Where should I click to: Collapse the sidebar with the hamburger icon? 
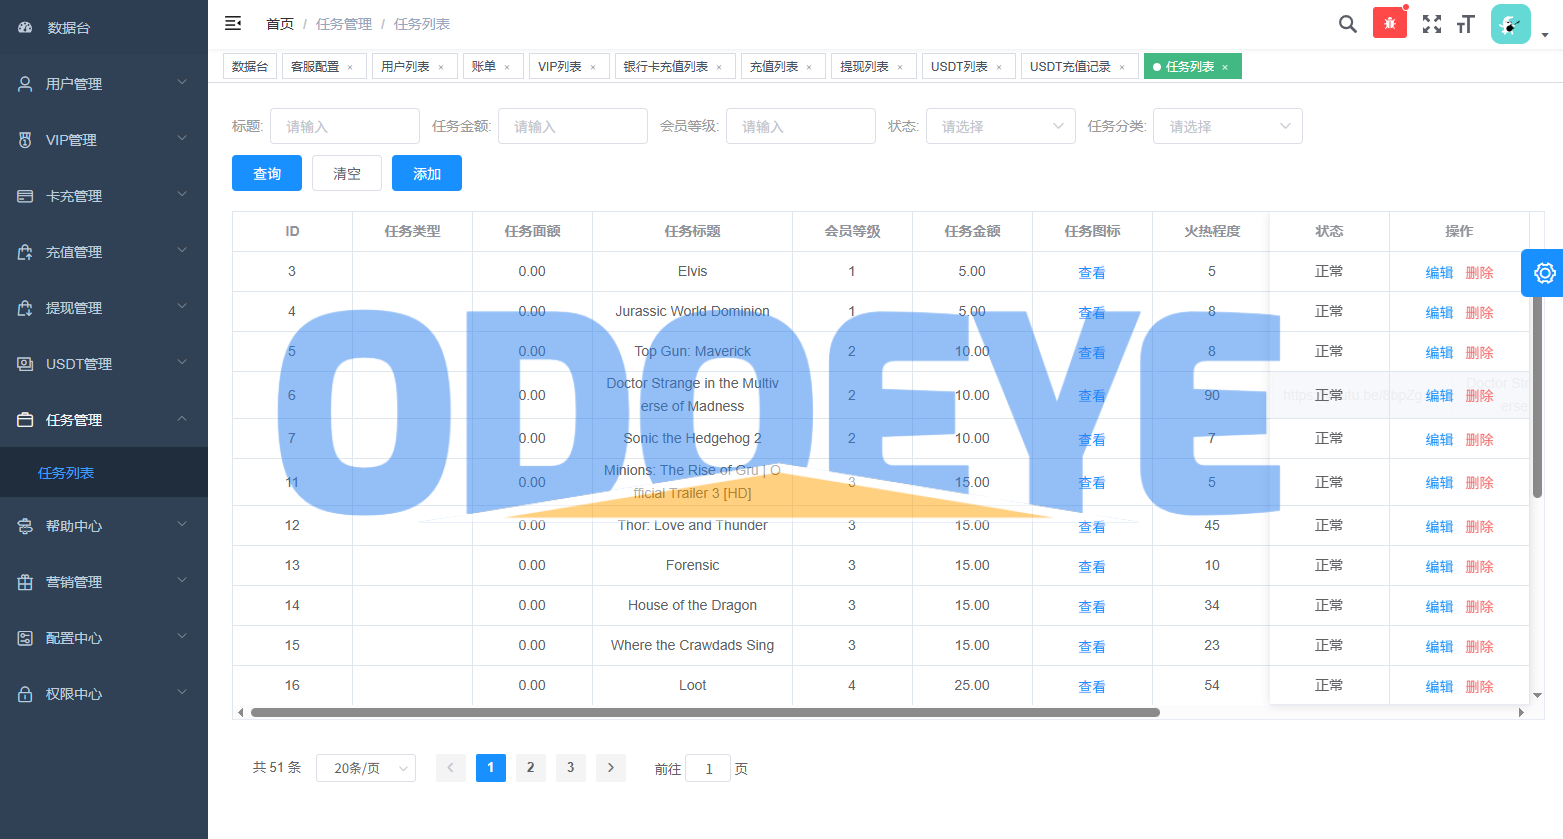tap(233, 23)
